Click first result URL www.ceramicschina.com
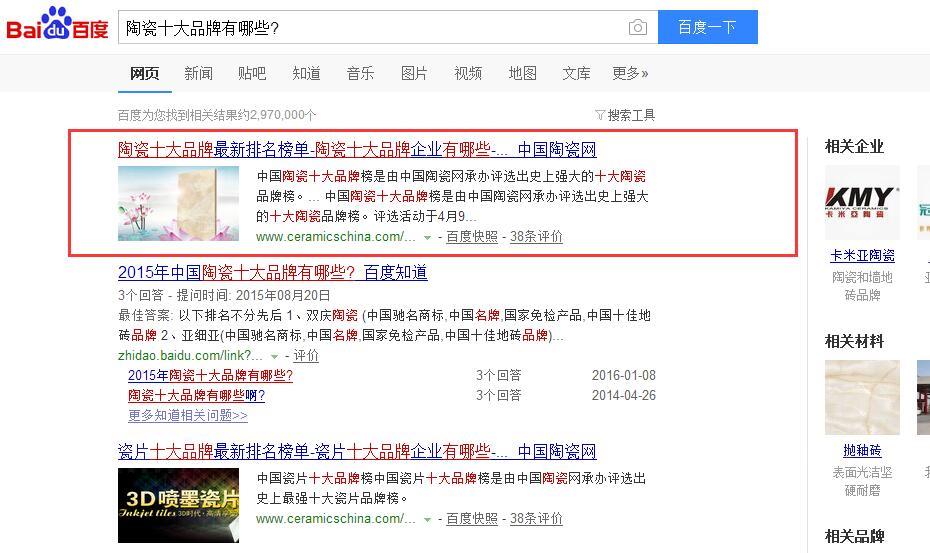This screenshot has height=553, width=930. (x=336, y=236)
